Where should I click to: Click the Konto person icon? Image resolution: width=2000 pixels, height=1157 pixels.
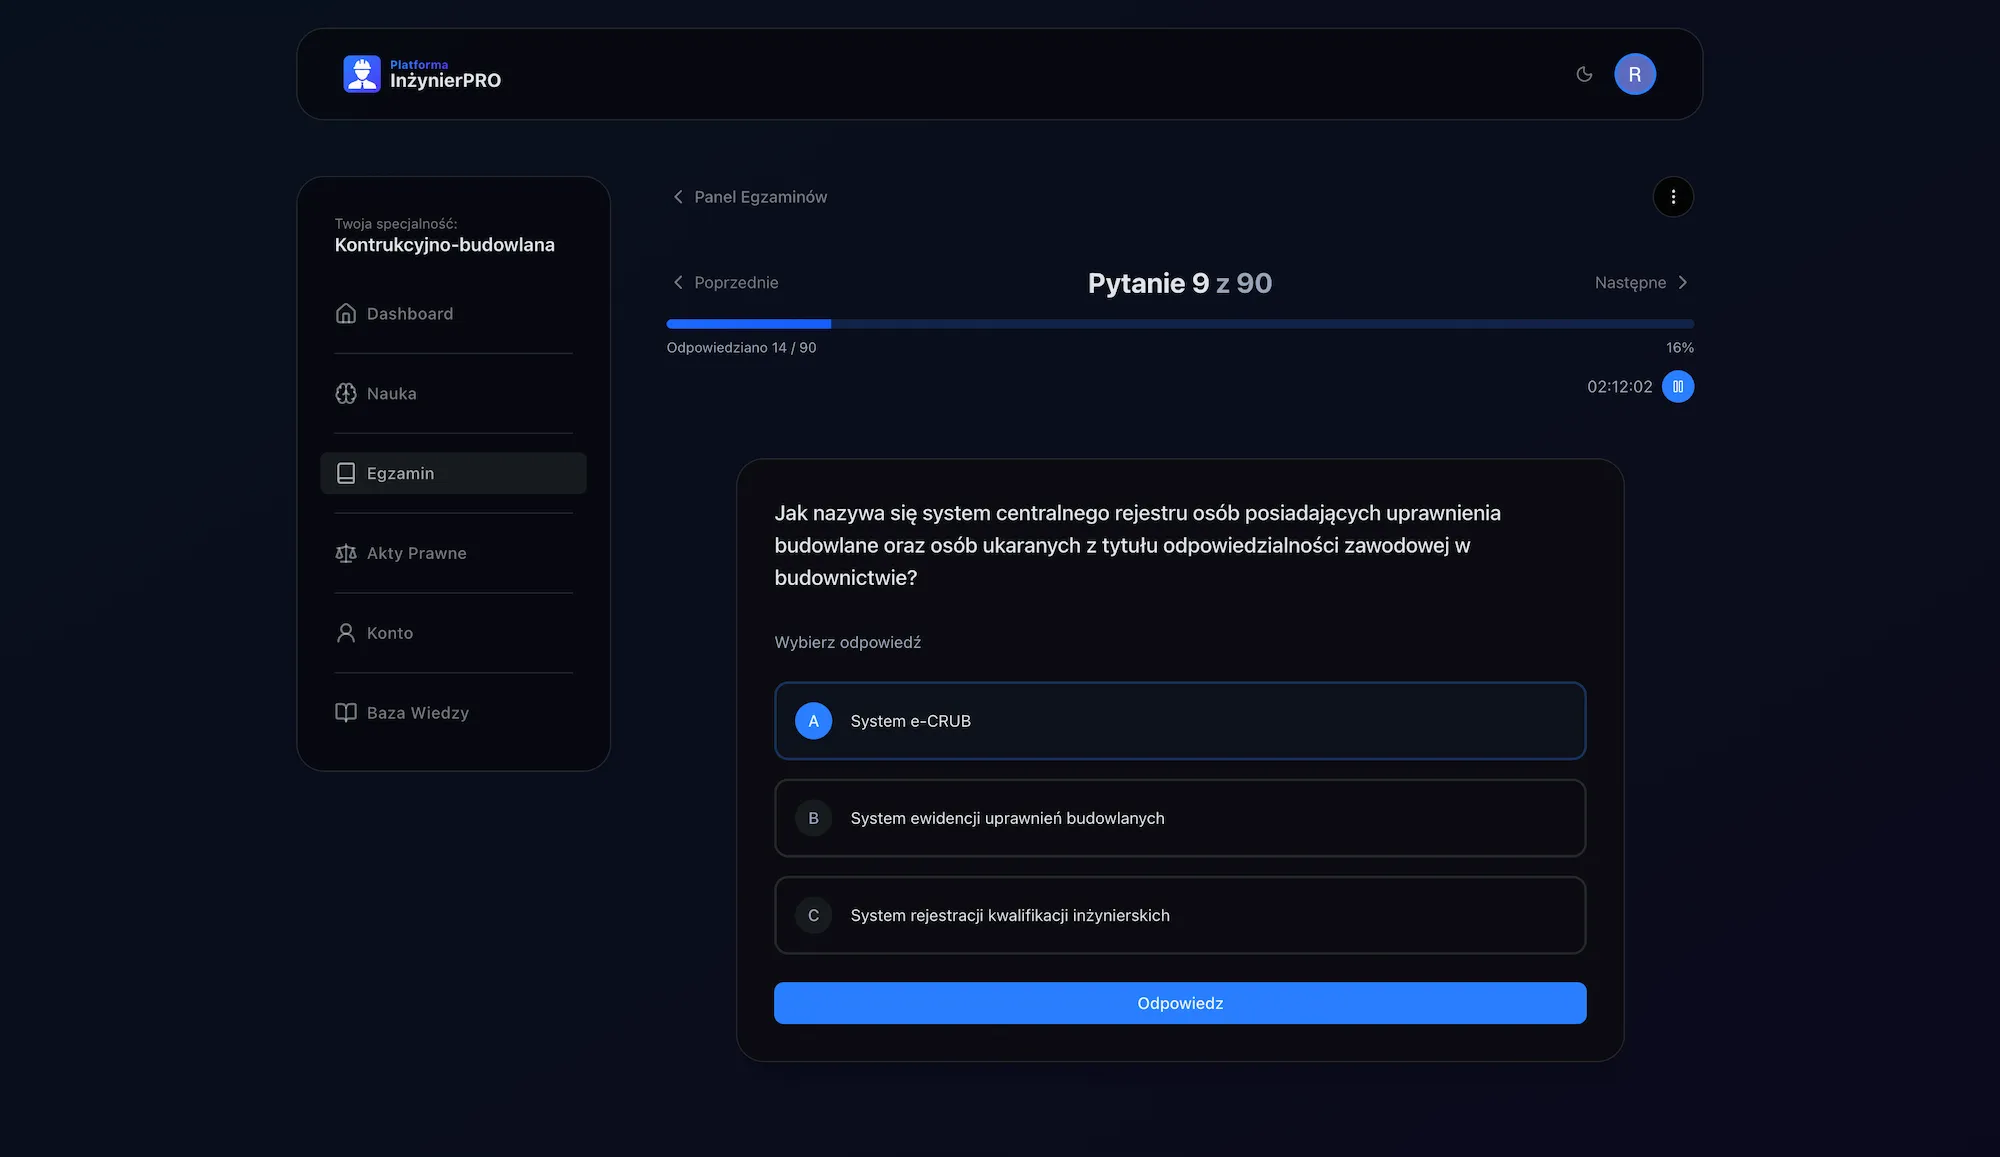[x=346, y=633]
